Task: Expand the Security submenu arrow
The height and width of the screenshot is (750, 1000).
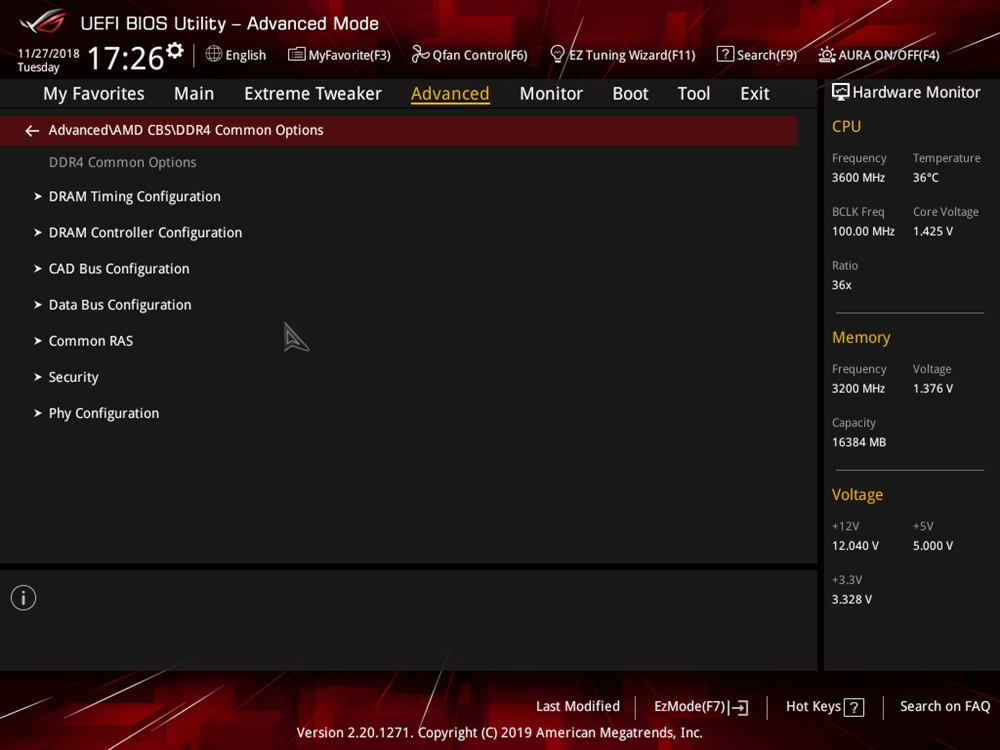Action: (x=38, y=378)
